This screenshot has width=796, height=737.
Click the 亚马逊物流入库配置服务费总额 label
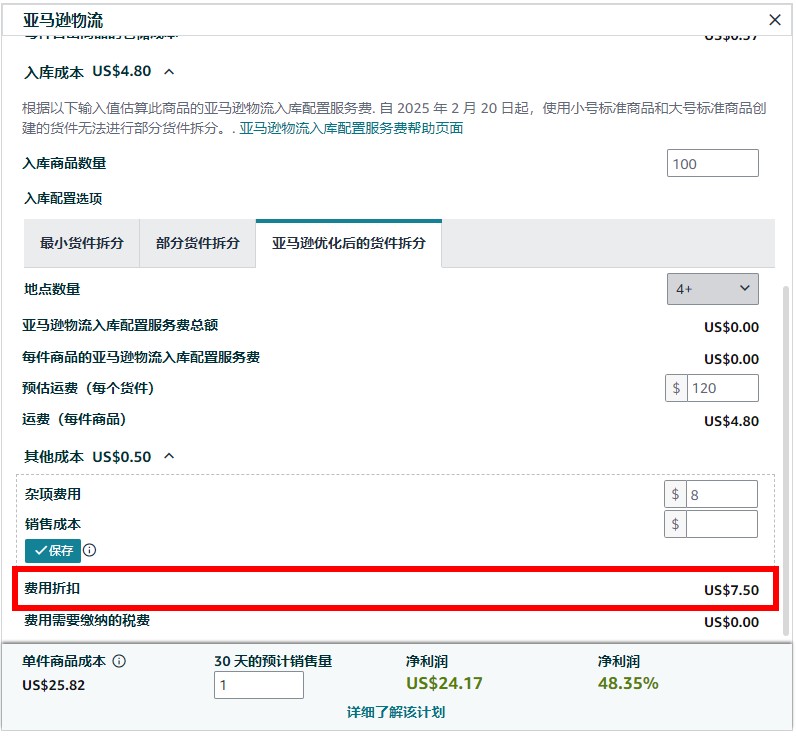point(120,325)
